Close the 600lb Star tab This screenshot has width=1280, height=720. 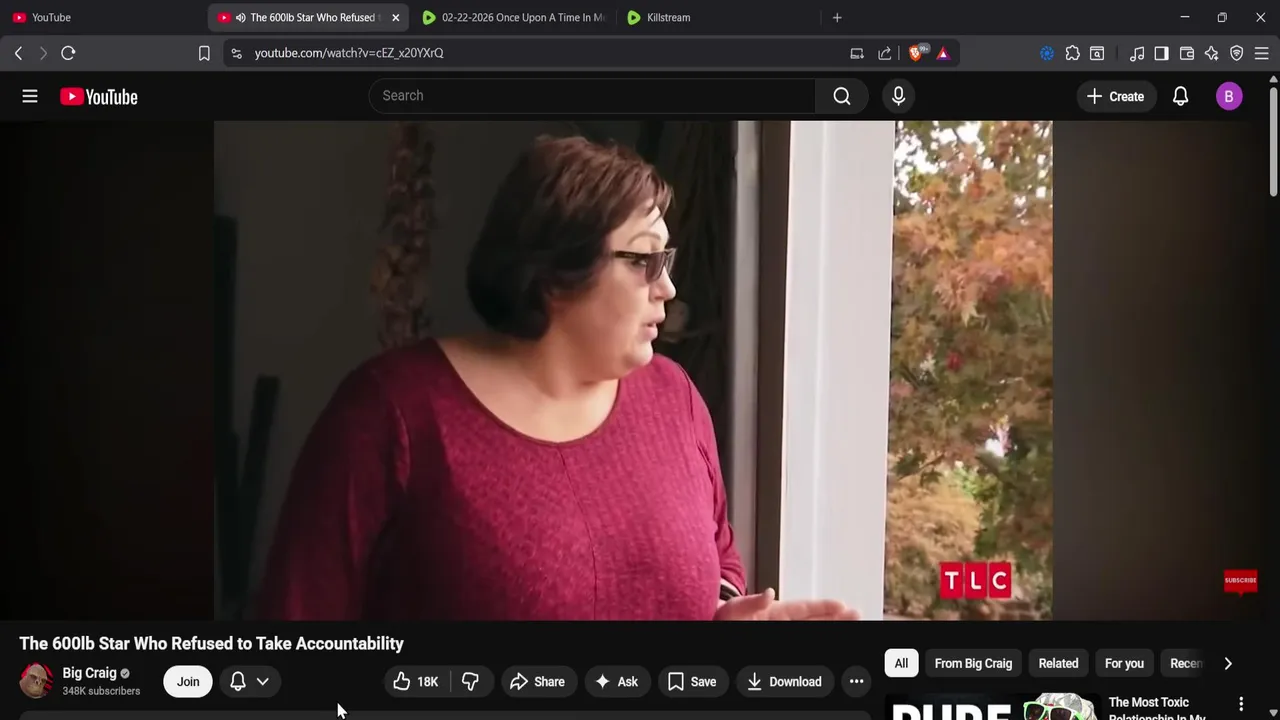tap(395, 17)
